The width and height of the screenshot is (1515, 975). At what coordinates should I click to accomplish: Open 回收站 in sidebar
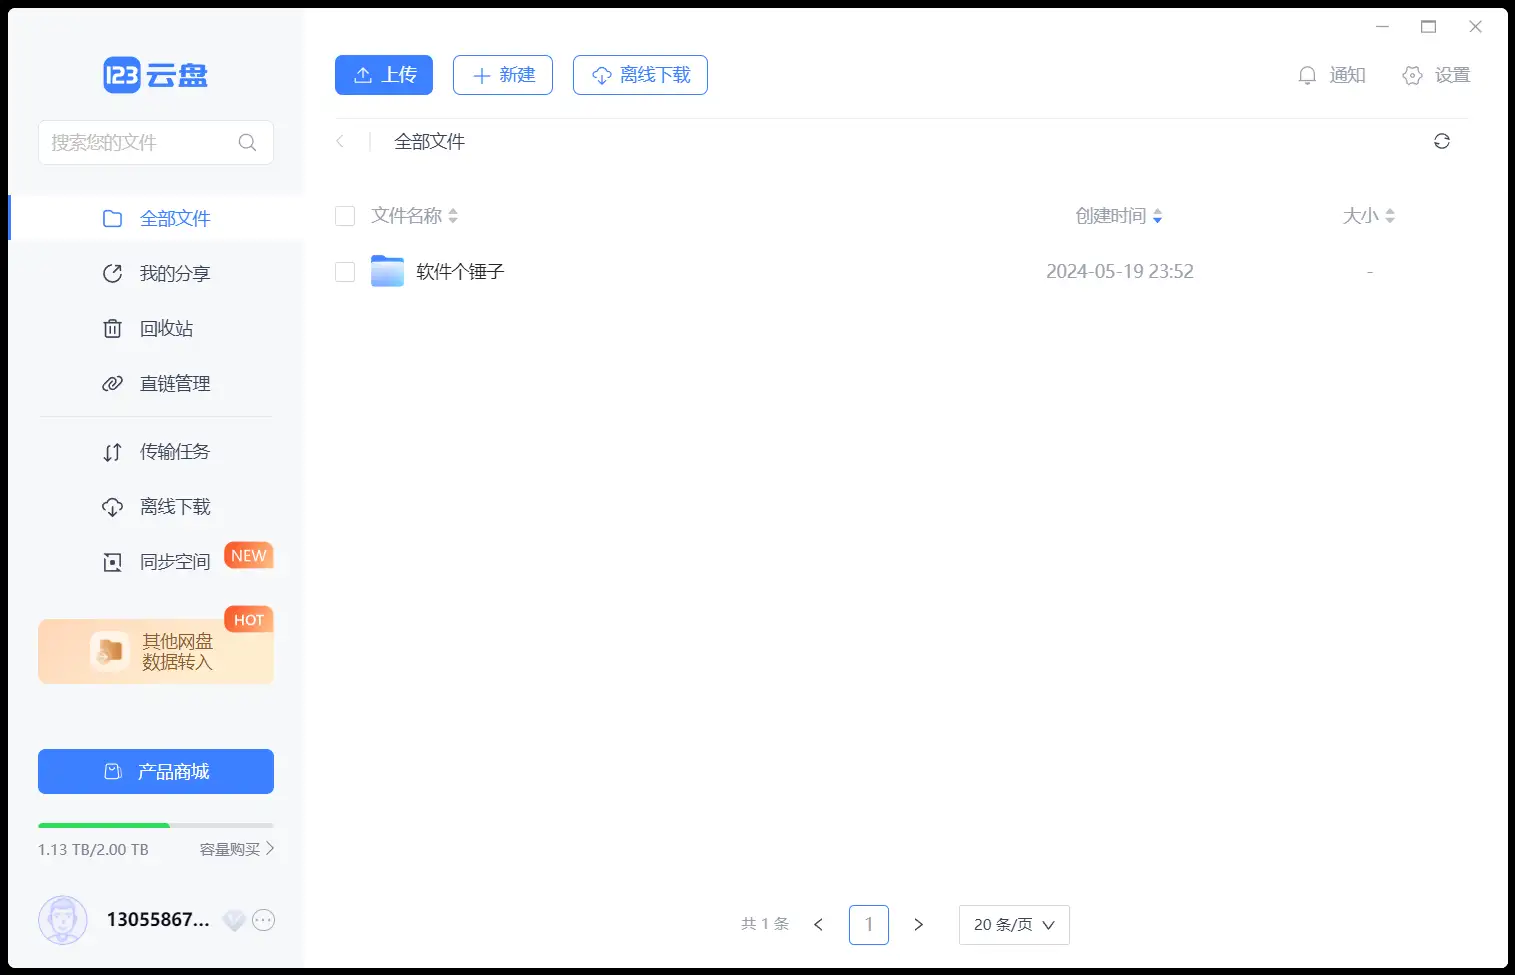pos(156,328)
